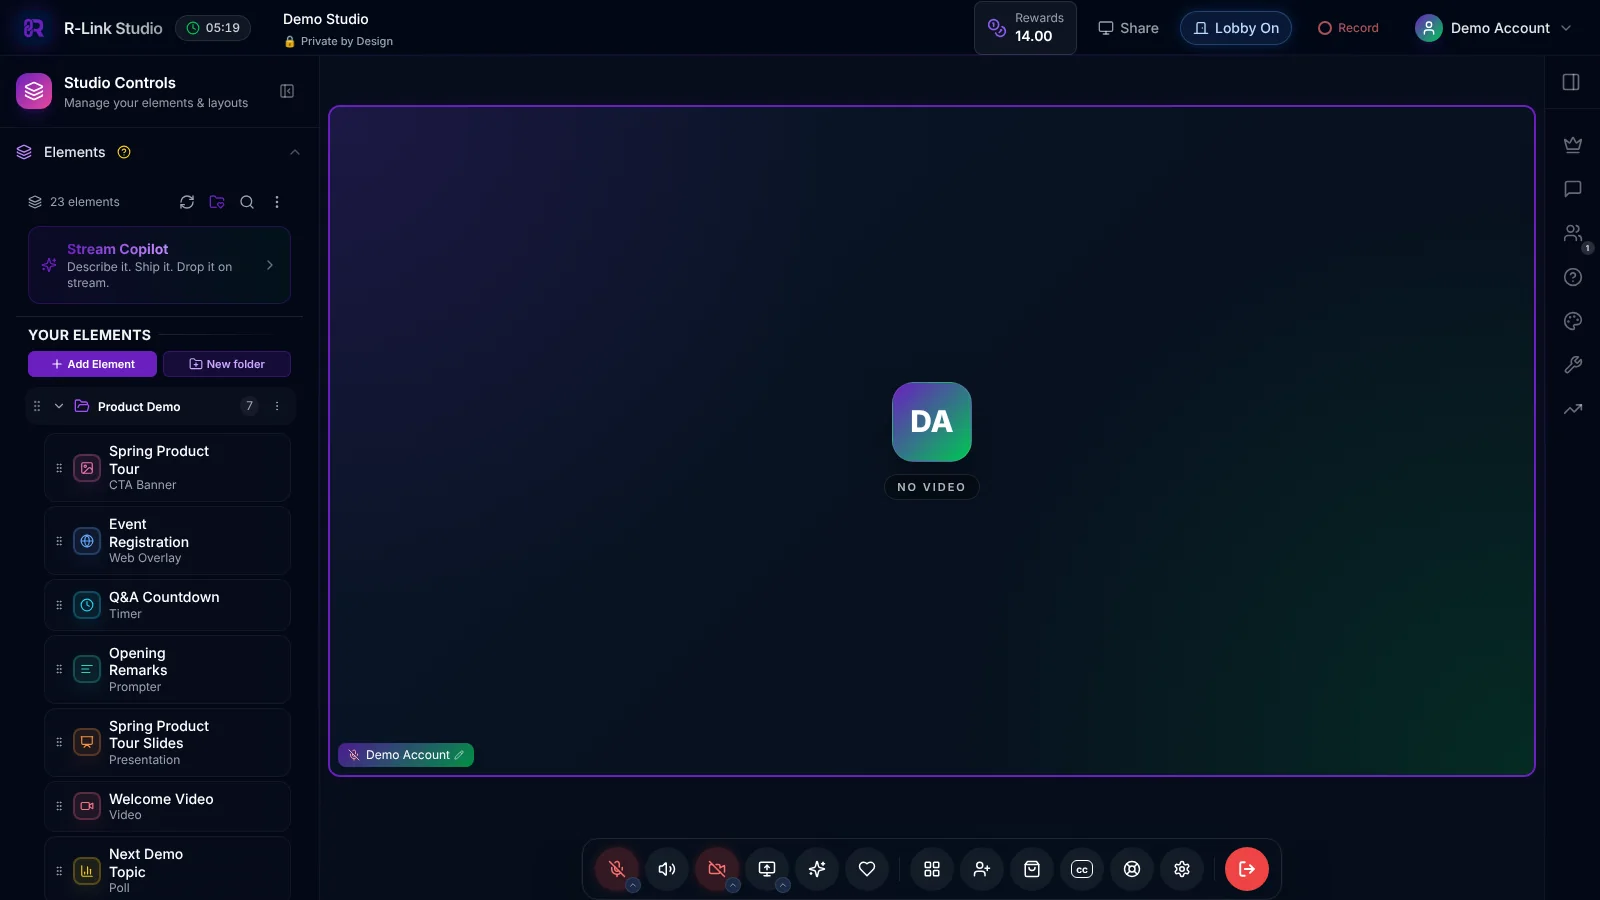Open the palette theme icon
Image resolution: width=1600 pixels, height=900 pixels.
[1573, 321]
